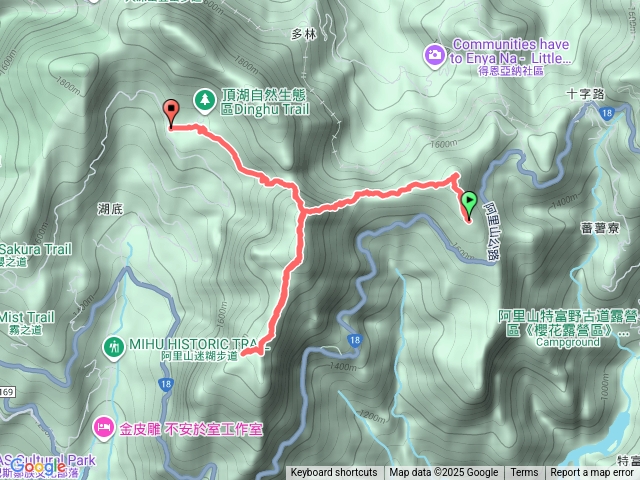The height and width of the screenshot is (480, 640).
Task: Click the Communities have to Enya Na label
Action: 510,51
